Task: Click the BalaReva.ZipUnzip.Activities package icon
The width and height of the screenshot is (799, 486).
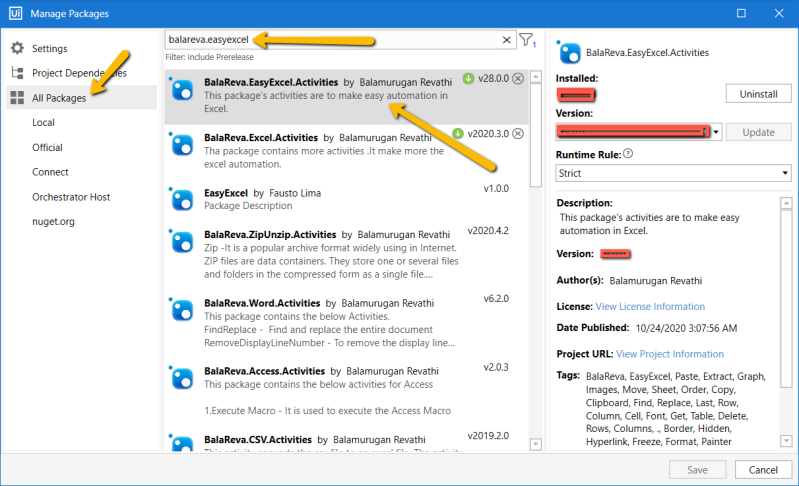Action: click(182, 241)
